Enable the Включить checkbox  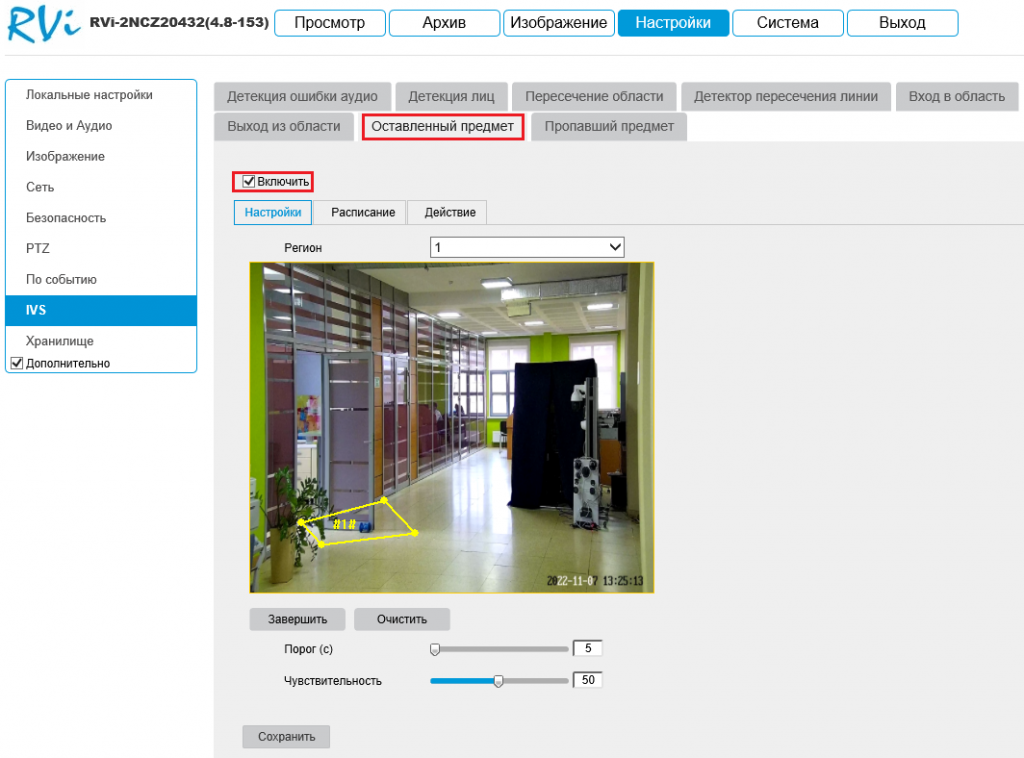coord(250,181)
